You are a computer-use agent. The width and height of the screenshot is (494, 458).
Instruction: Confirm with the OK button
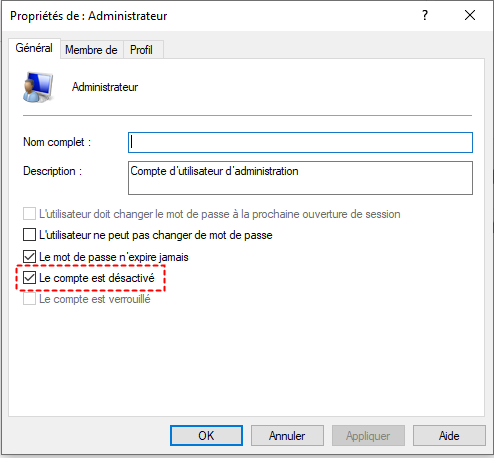[206, 435]
